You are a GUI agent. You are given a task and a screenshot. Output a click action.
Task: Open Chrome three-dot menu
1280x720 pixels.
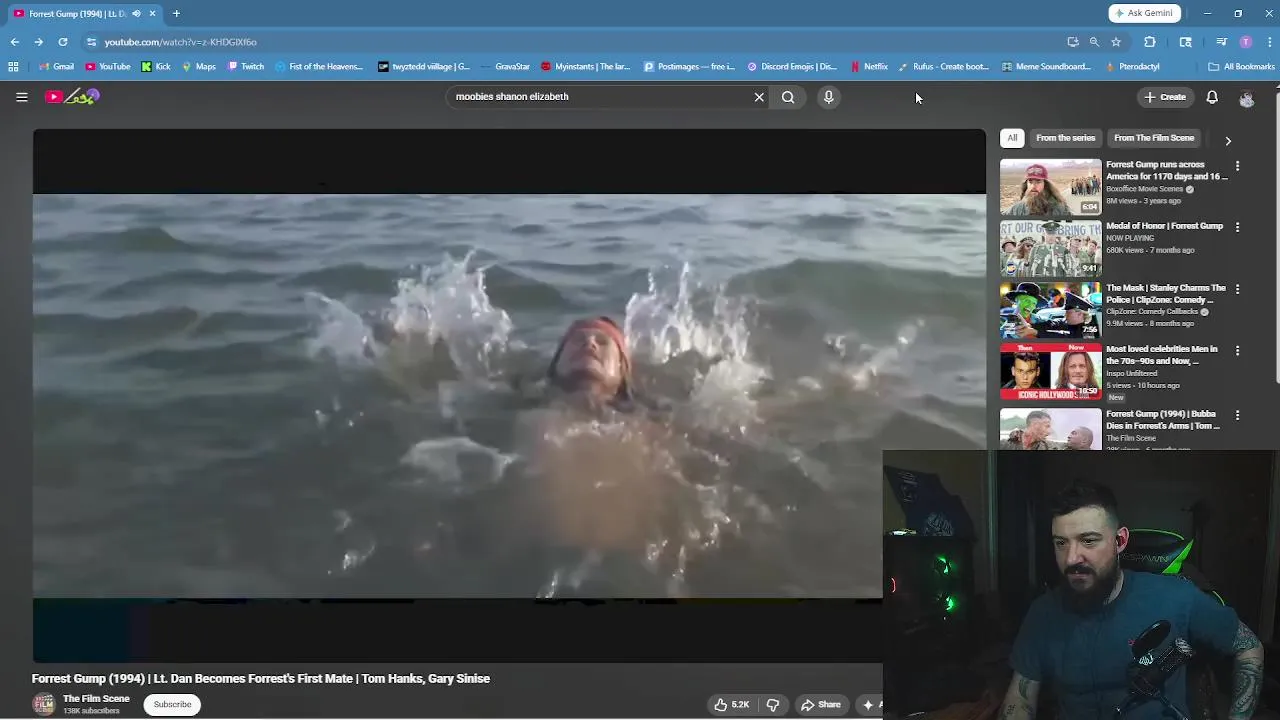[x=1269, y=42]
